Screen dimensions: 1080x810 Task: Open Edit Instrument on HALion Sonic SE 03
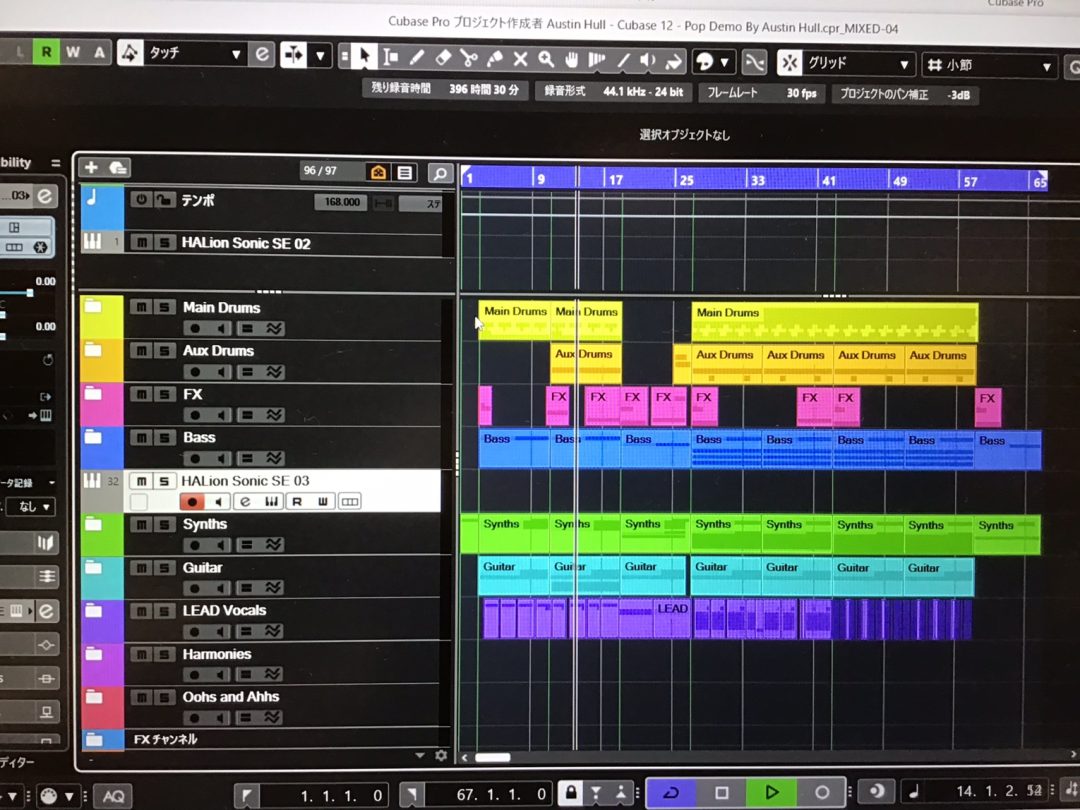coord(245,501)
